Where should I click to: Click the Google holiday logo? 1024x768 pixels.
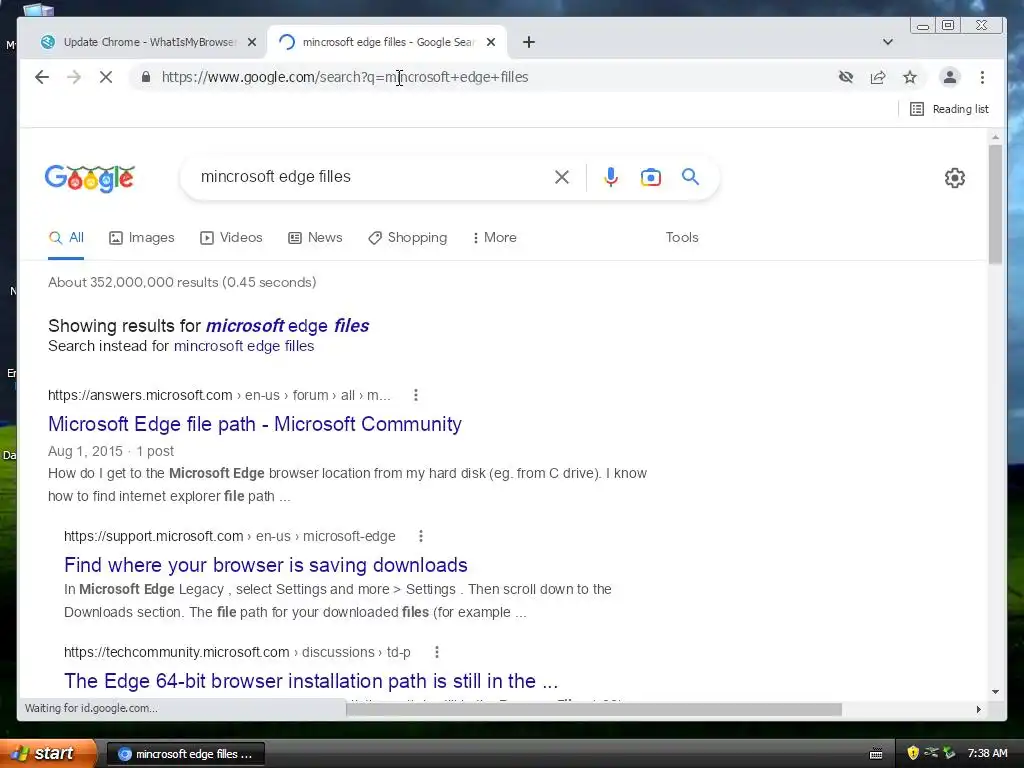point(89,178)
